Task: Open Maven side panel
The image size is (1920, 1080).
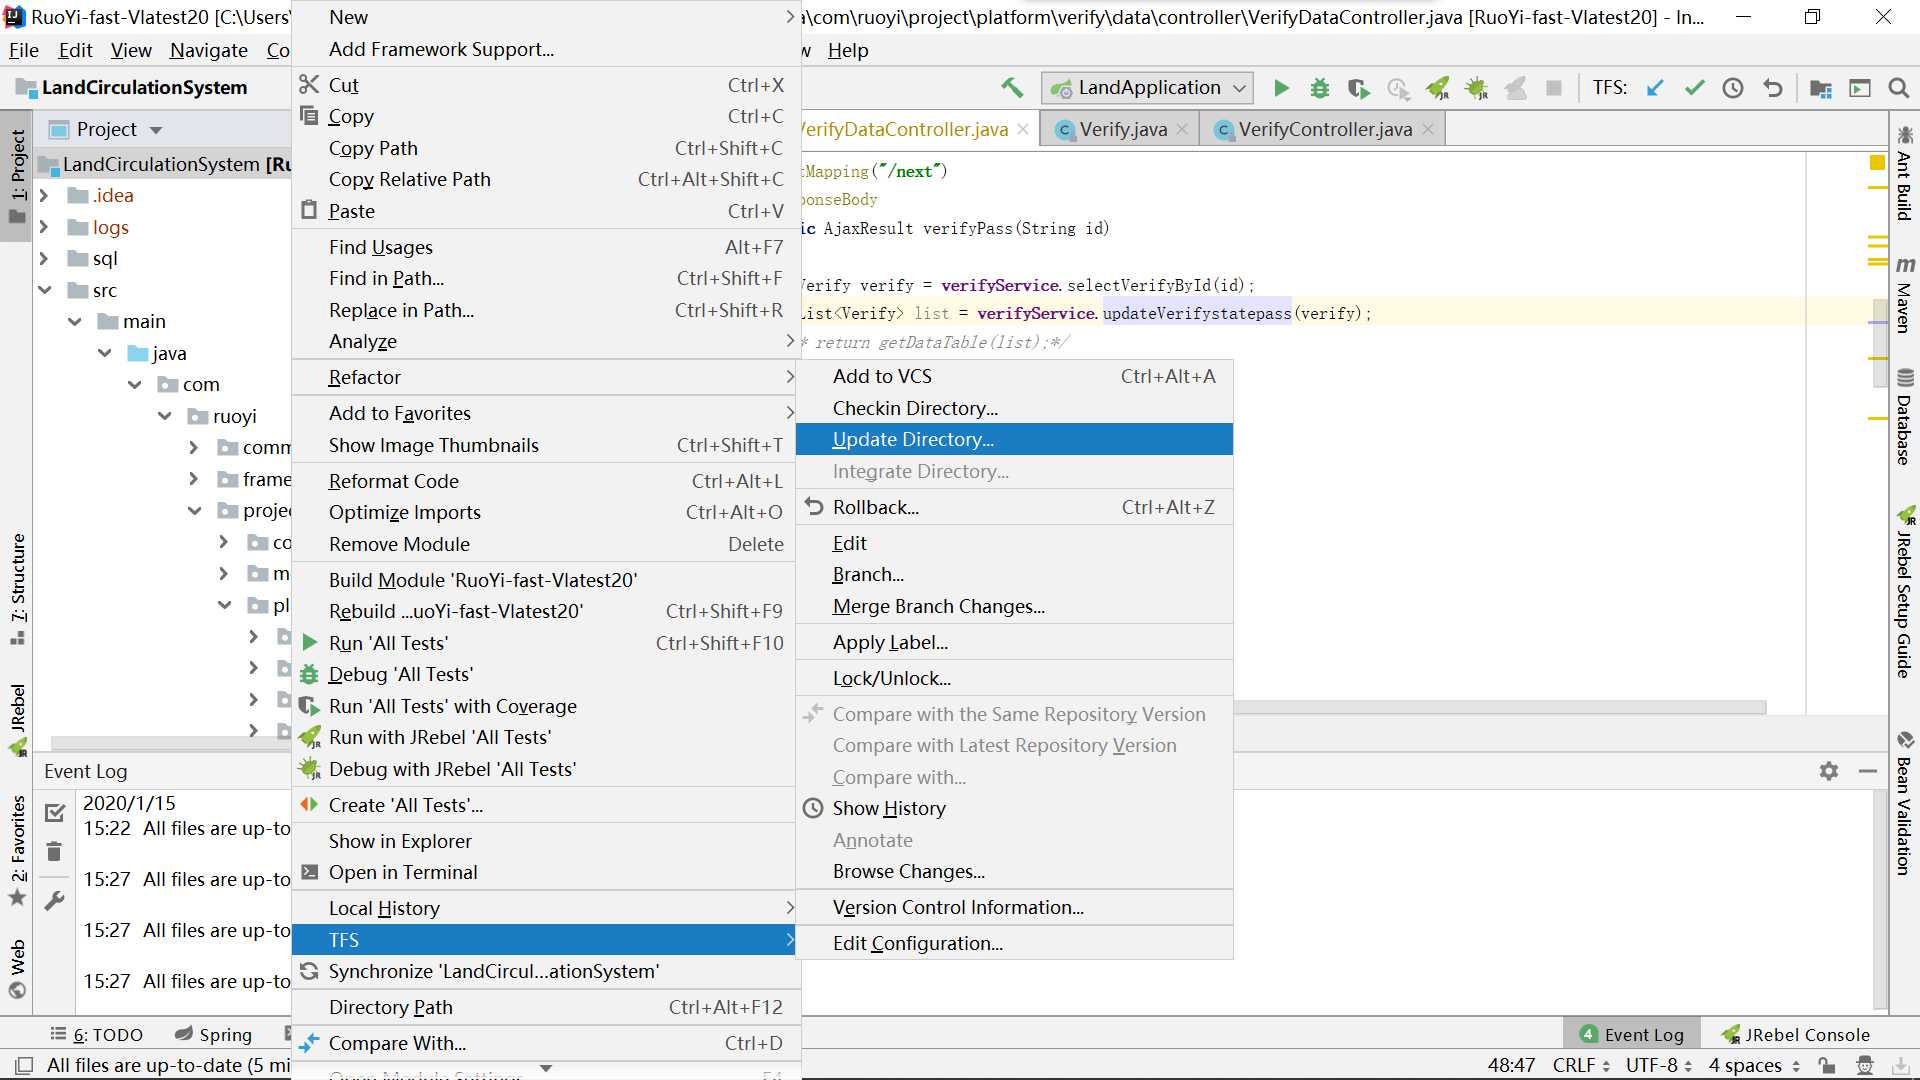Action: tap(1904, 295)
